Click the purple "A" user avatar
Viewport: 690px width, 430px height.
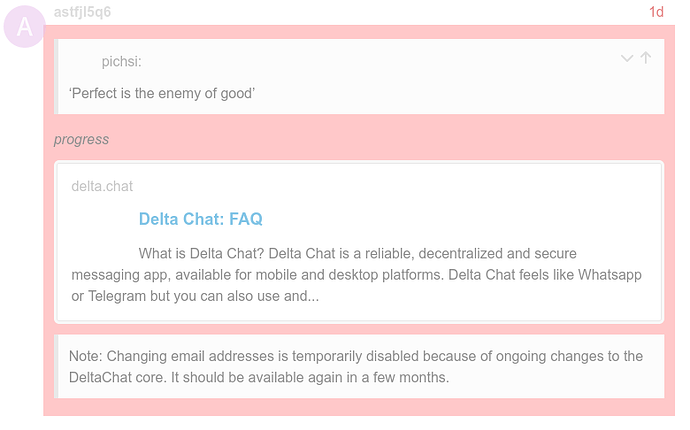[x=25, y=27]
